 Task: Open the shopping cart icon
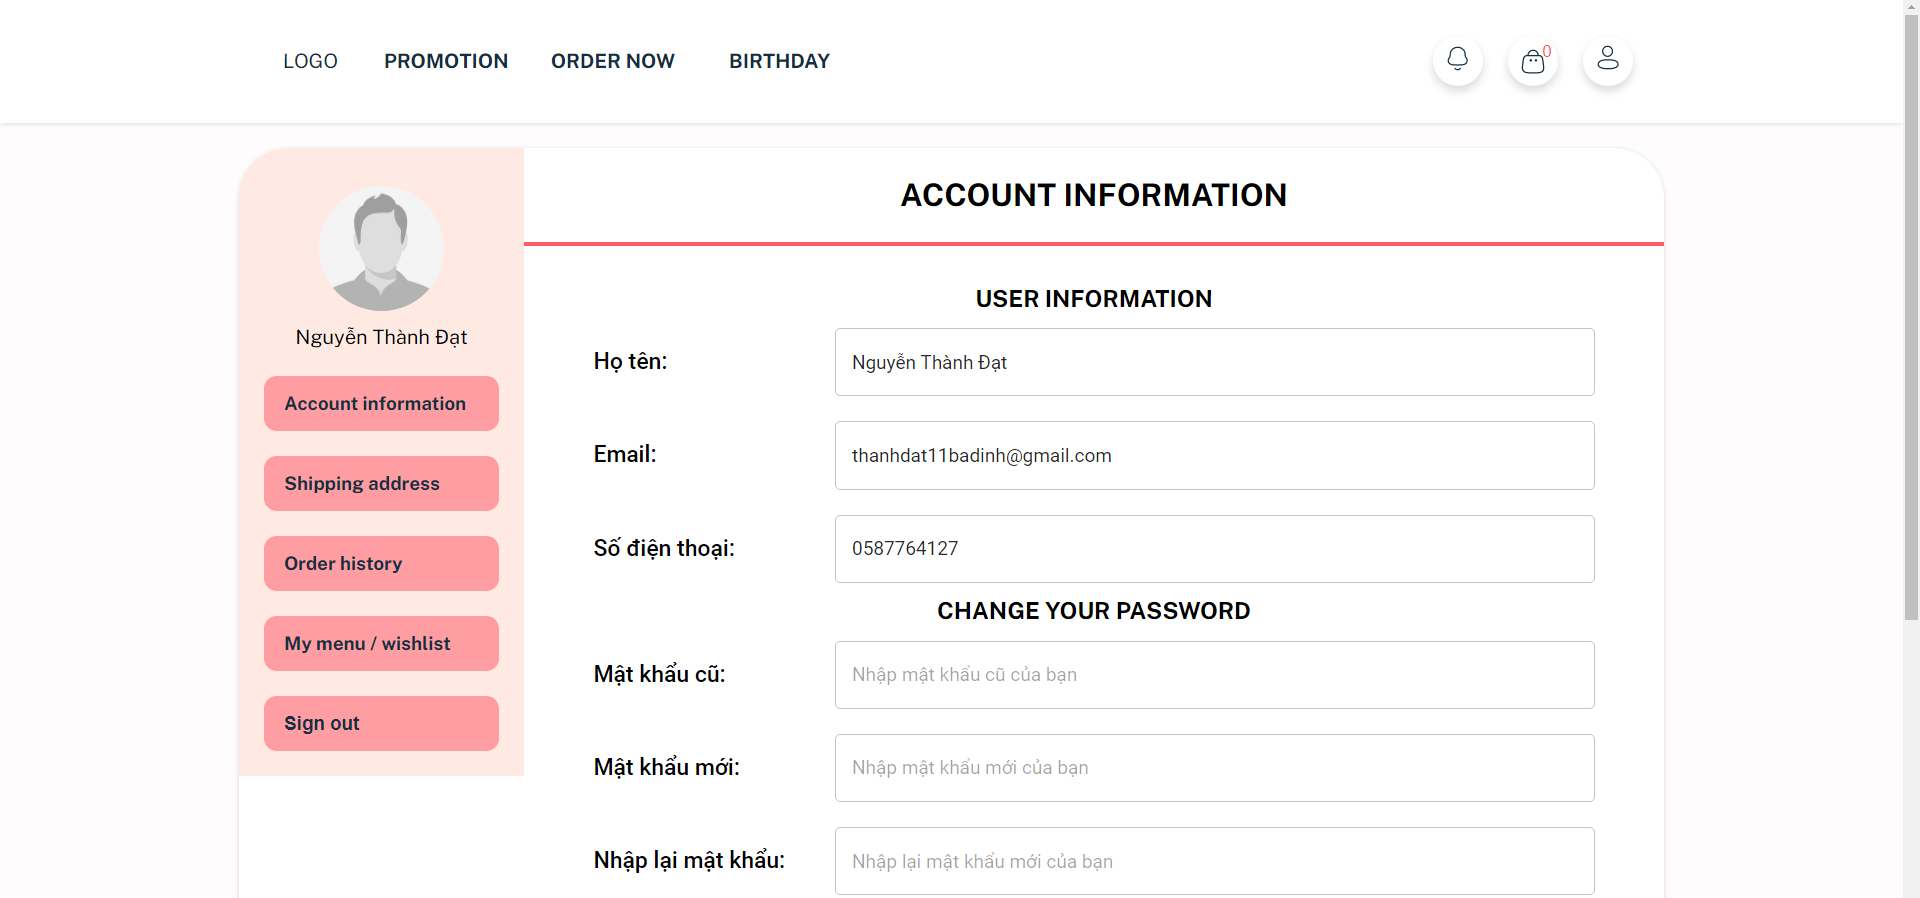pyautogui.click(x=1532, y=62)
